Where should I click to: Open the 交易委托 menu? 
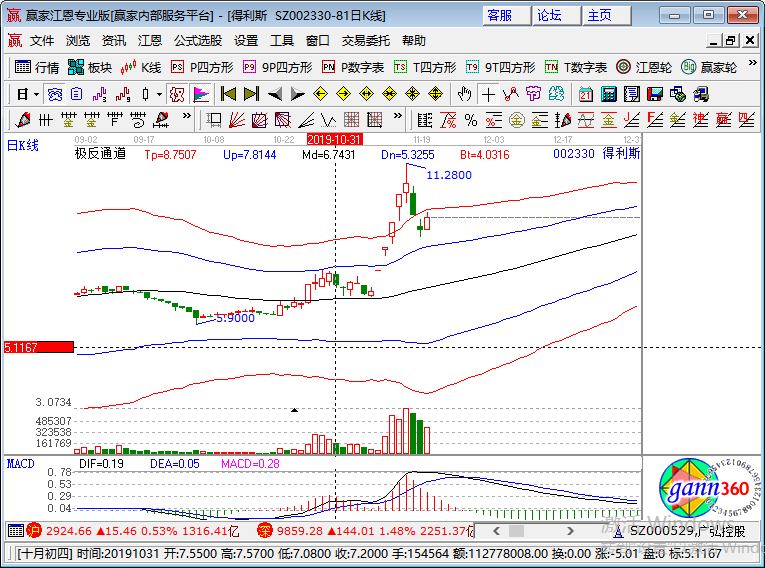coord(365,41)
